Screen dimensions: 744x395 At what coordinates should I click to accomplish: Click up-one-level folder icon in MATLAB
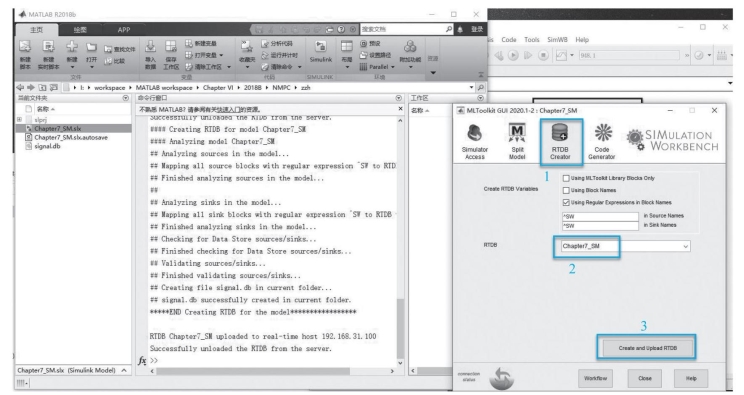[x=42, y=87]
